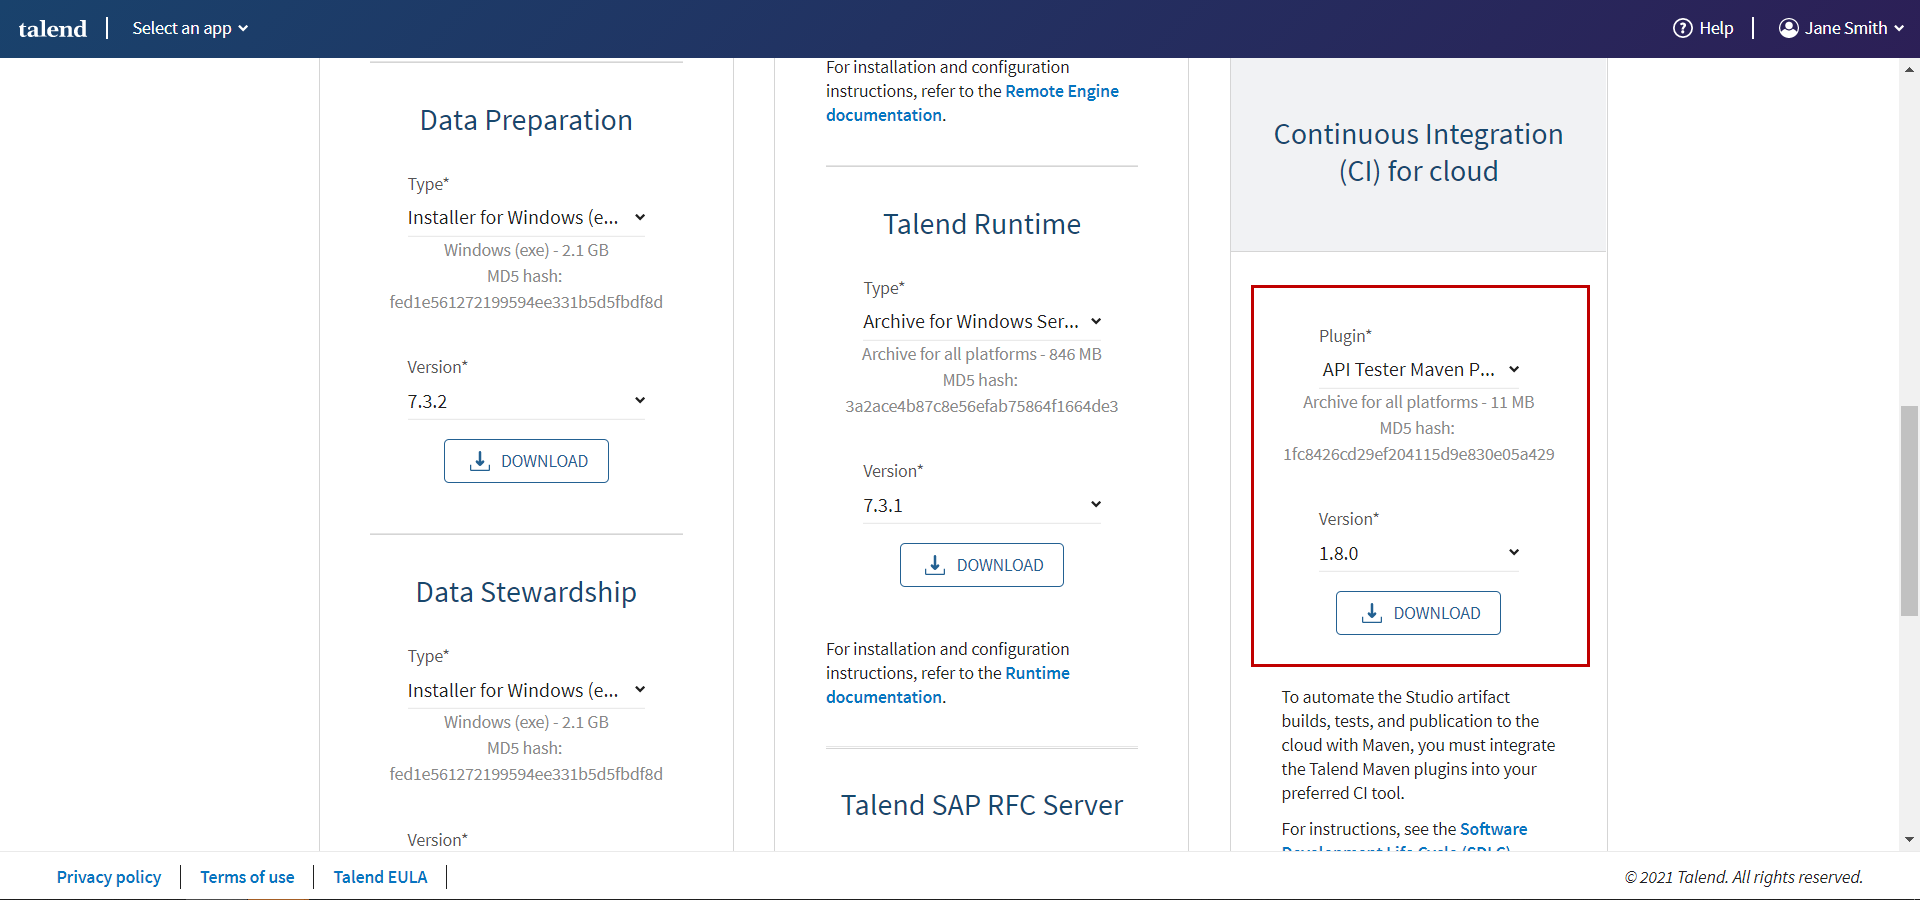Screen dimensions: 1920x900
Task: Select the Talend Runtime MD5 hash 3a2ace4b text
Action: pos(982,406)
